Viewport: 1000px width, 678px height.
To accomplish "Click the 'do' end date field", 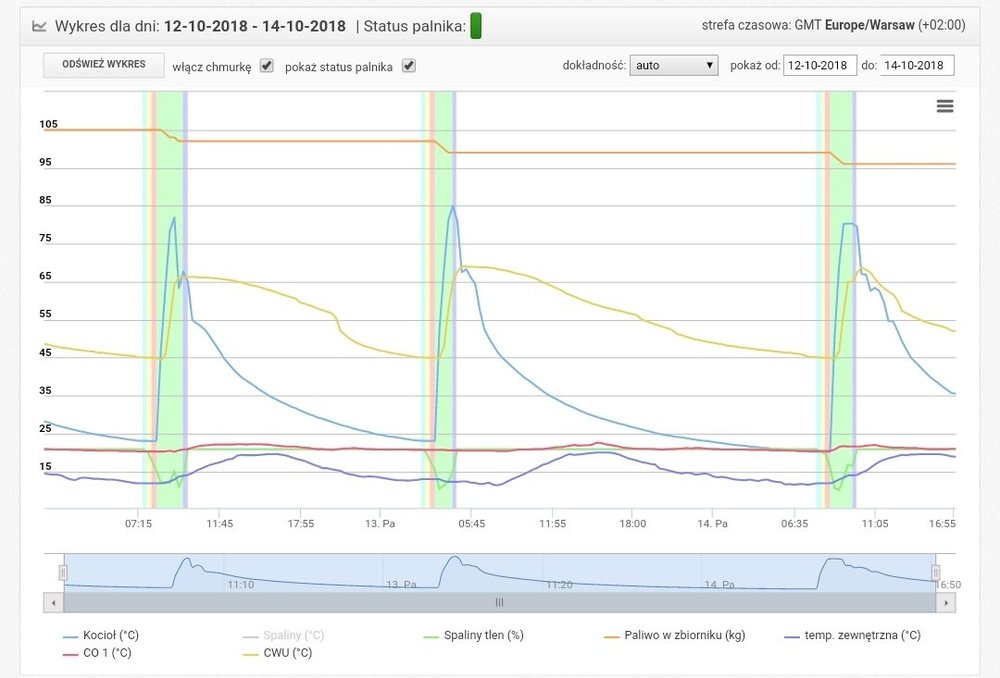I will 917,66.
